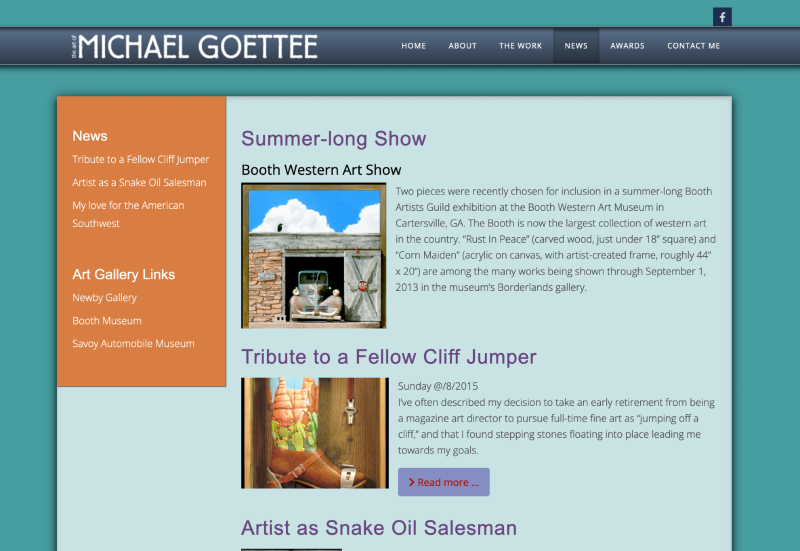This screenshot has width=800, height=551.
Task: Visit the Newby Gallery link
Action: (x=104, y=298)
